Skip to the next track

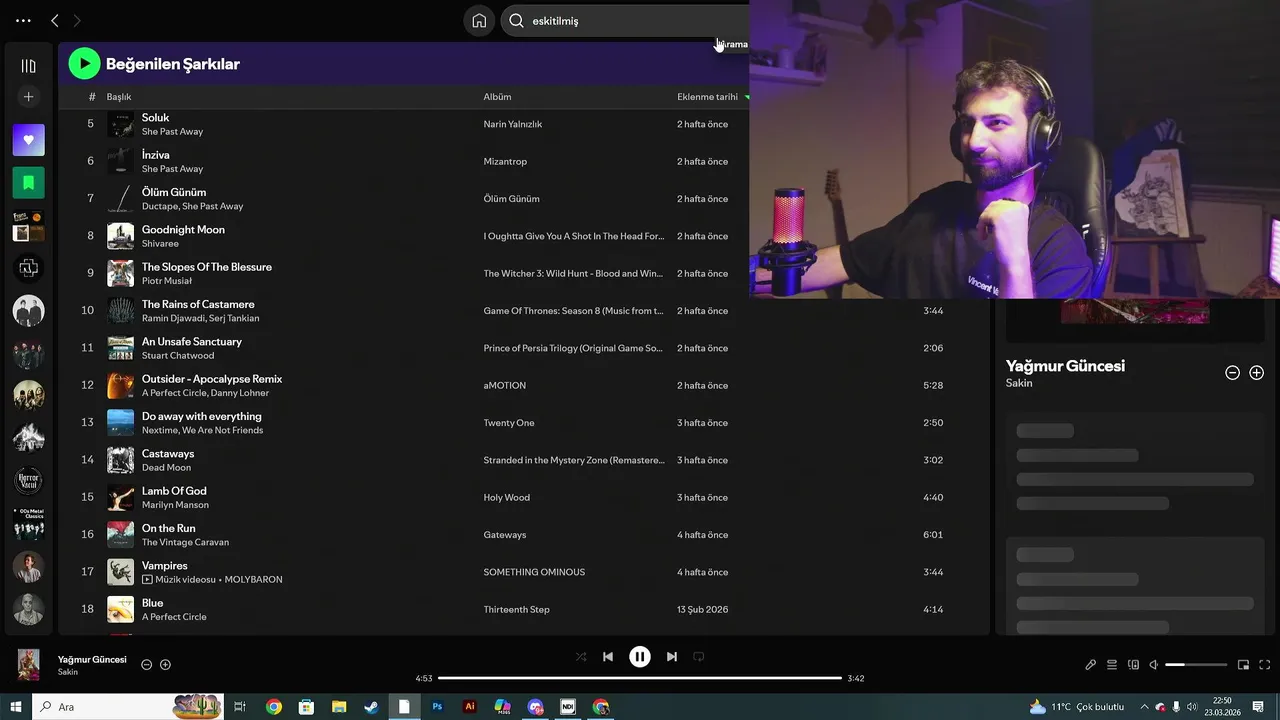672,657
